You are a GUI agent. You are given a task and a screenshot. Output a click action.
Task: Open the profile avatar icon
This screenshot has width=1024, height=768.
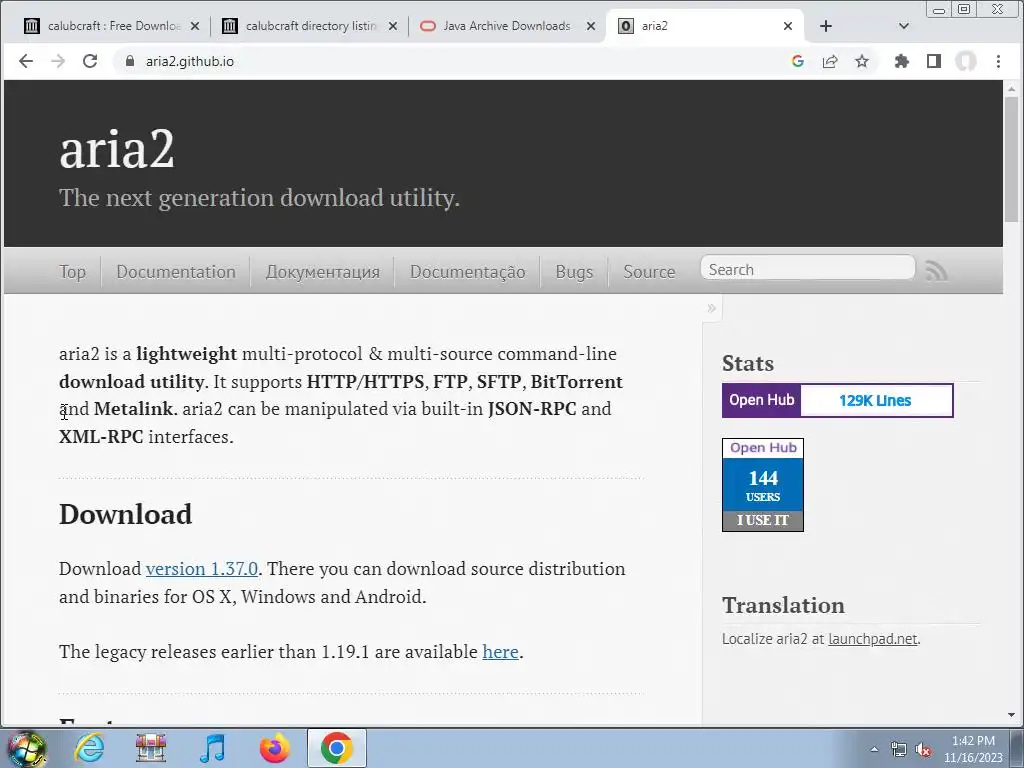click(x=966, y=61)
